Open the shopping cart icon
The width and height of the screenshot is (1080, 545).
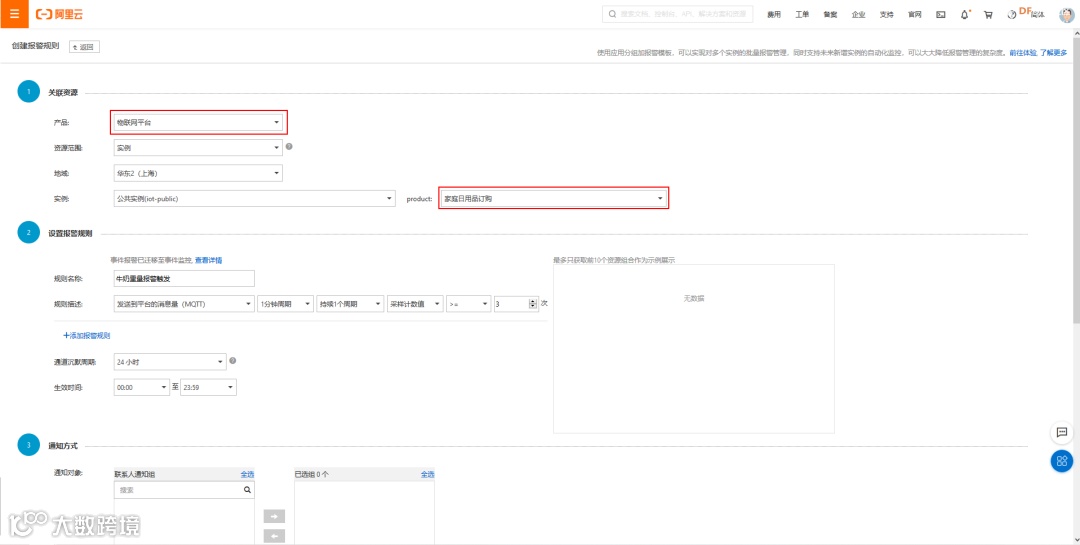(x=988, y=14)
